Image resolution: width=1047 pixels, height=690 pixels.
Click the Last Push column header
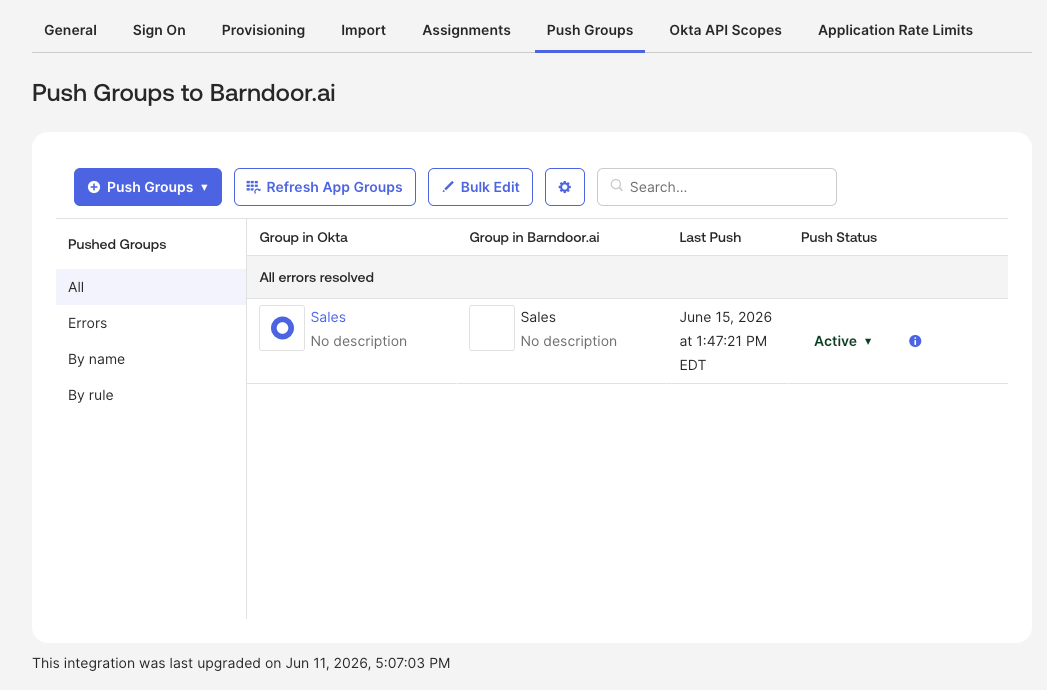point(710,237)
